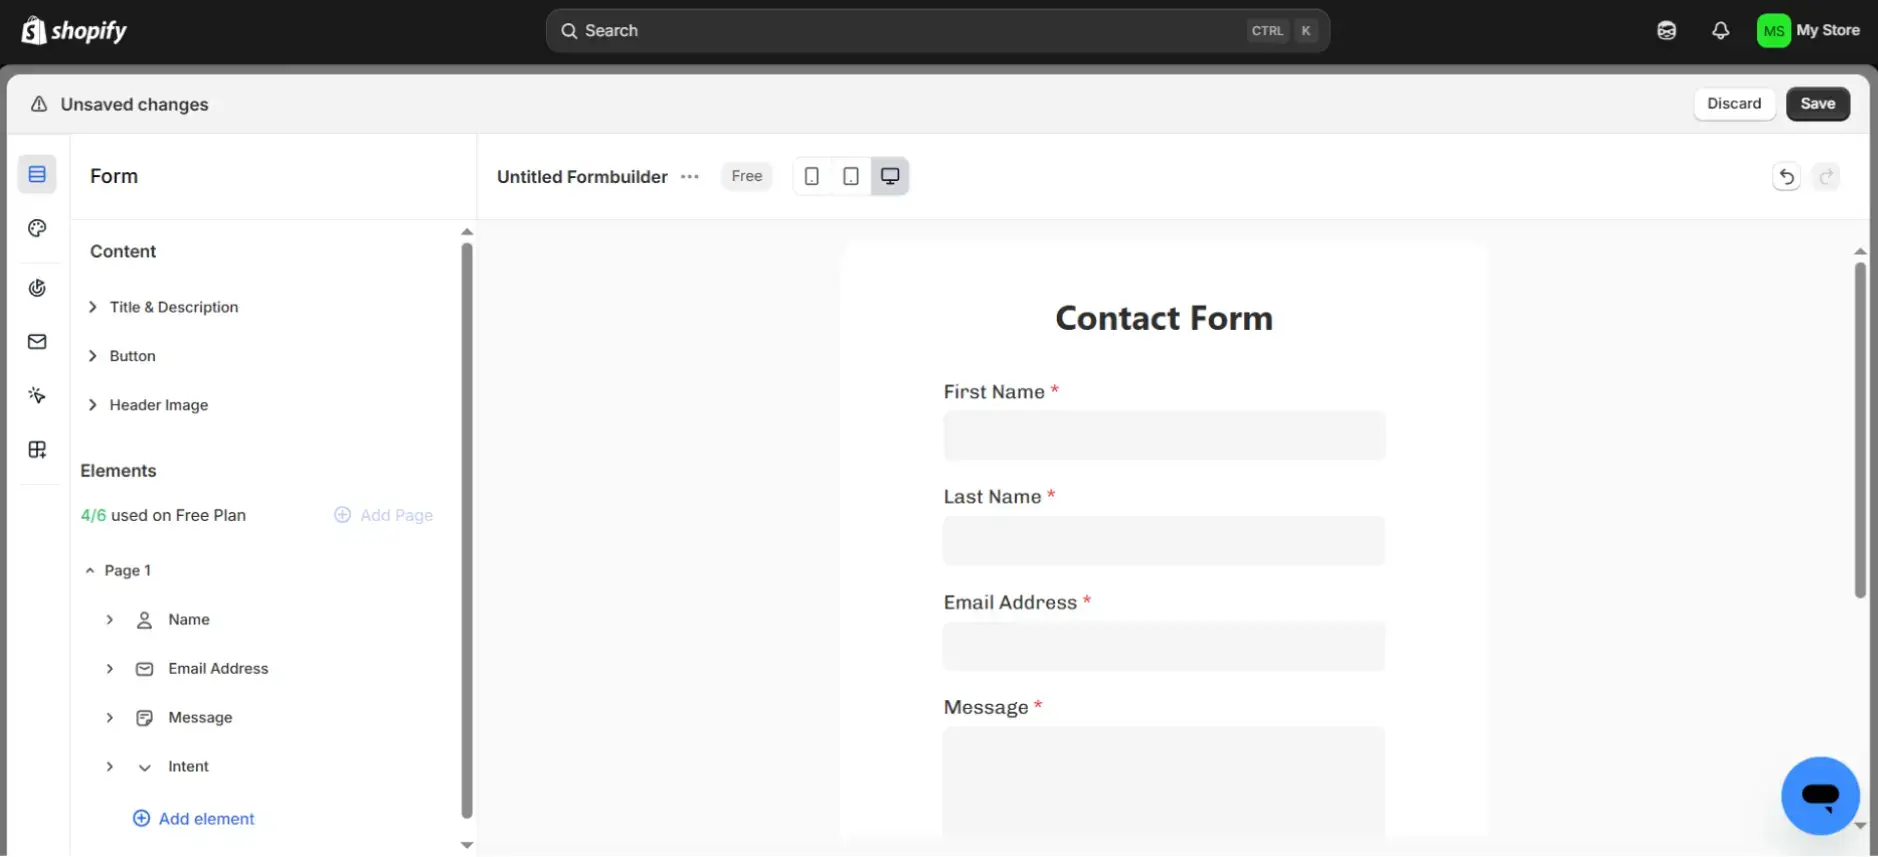
Task: Open the analytics chart sidebar icon
Action: (37, 288)
